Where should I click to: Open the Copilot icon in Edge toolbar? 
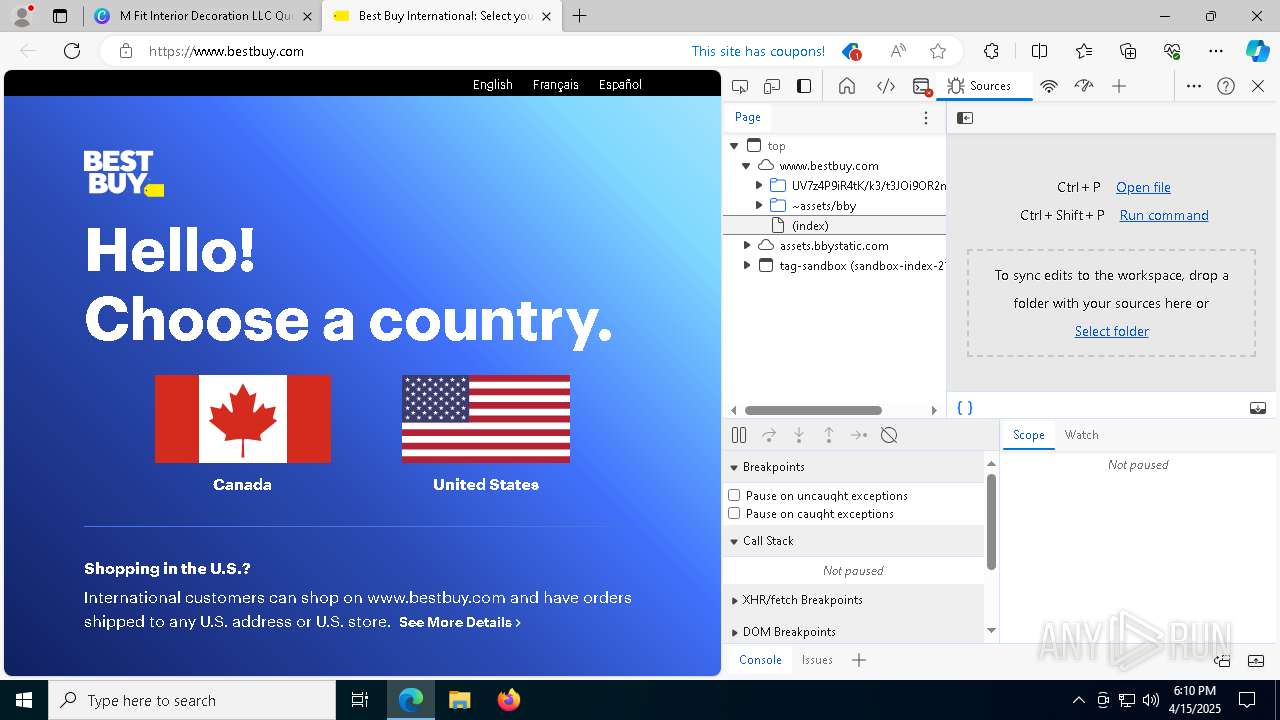pos(1257,51)
